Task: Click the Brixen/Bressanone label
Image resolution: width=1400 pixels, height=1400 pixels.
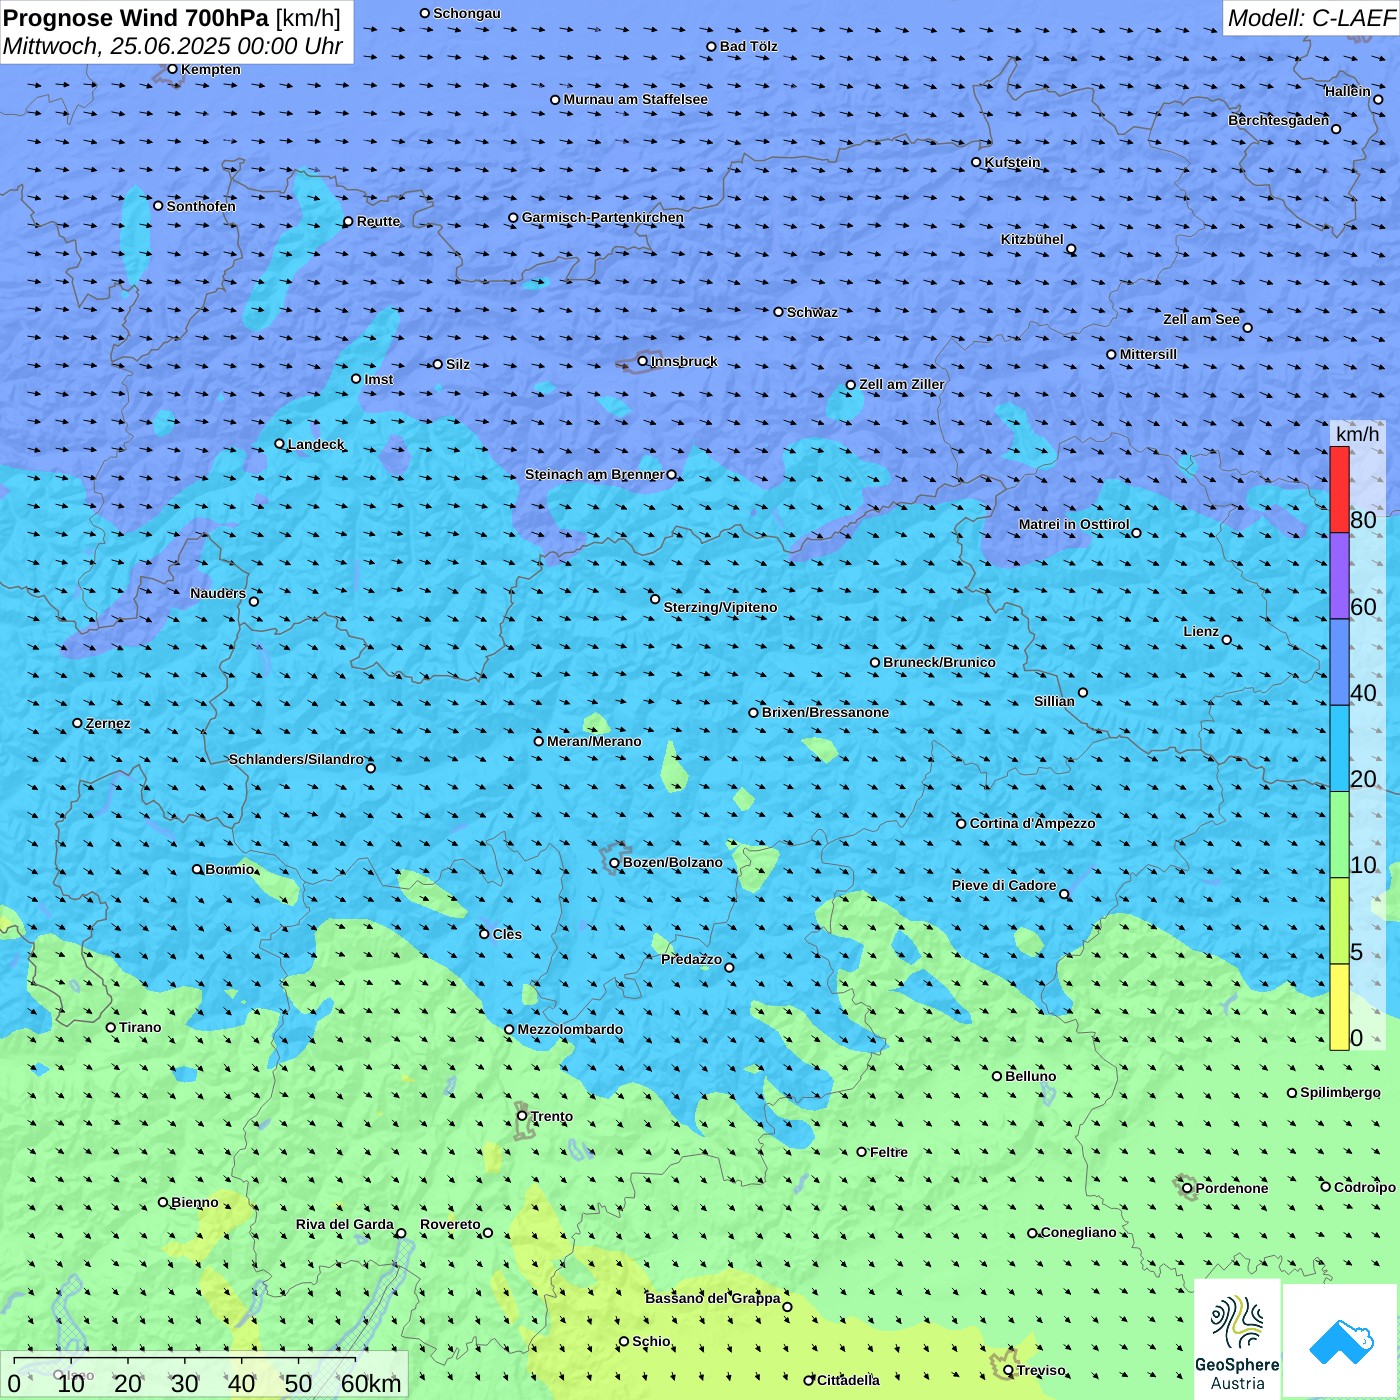Action: tap(825, 712)
